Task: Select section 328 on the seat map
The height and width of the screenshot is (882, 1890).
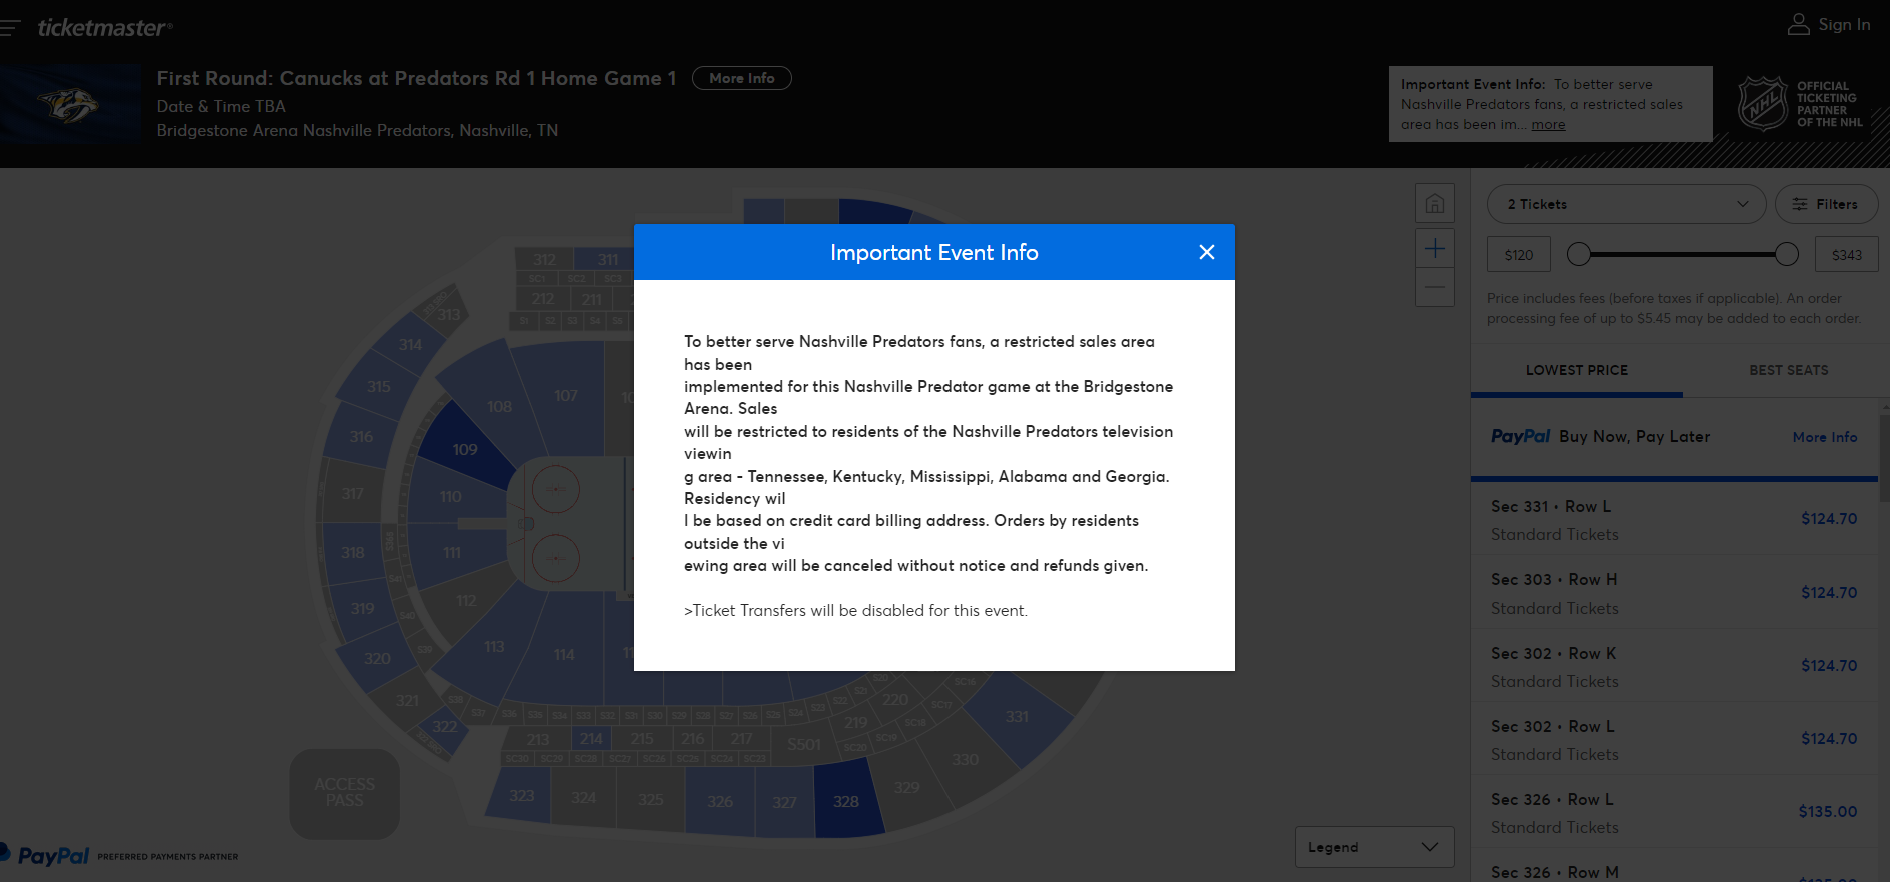Action: click(846, 801)
